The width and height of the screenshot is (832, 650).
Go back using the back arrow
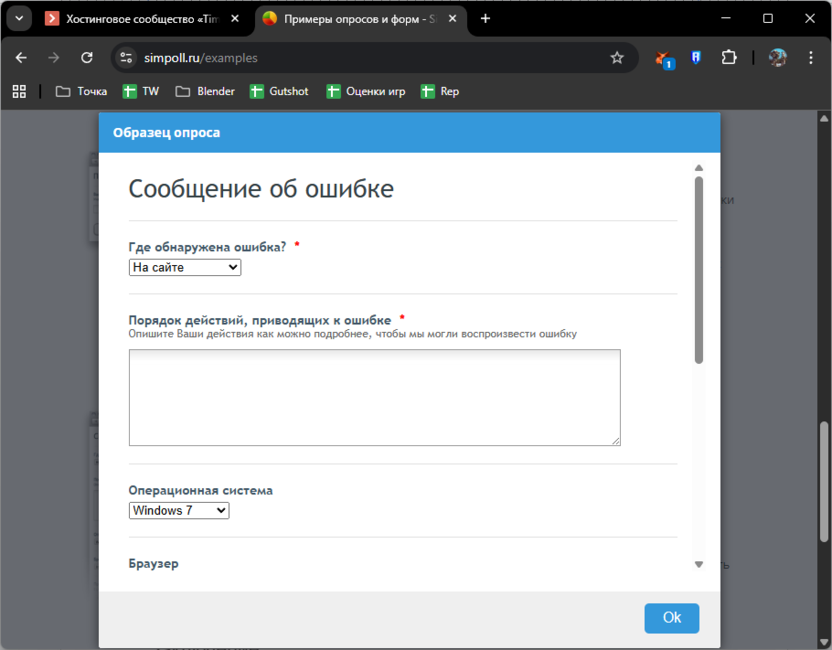[20, 58]
